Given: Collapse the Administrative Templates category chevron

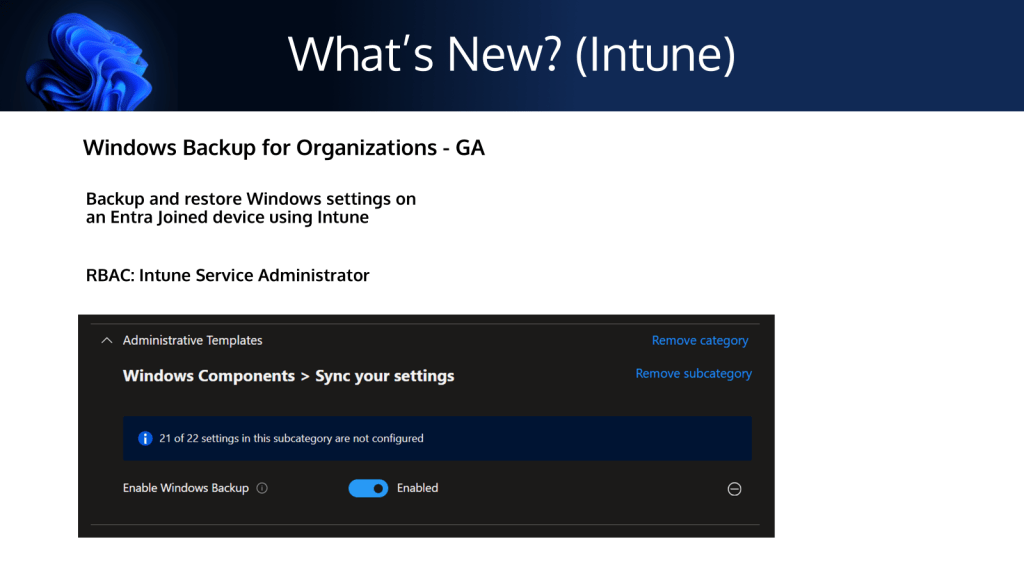Looking at the screenshot, I should pyautogui.click(x=107, y=341).
